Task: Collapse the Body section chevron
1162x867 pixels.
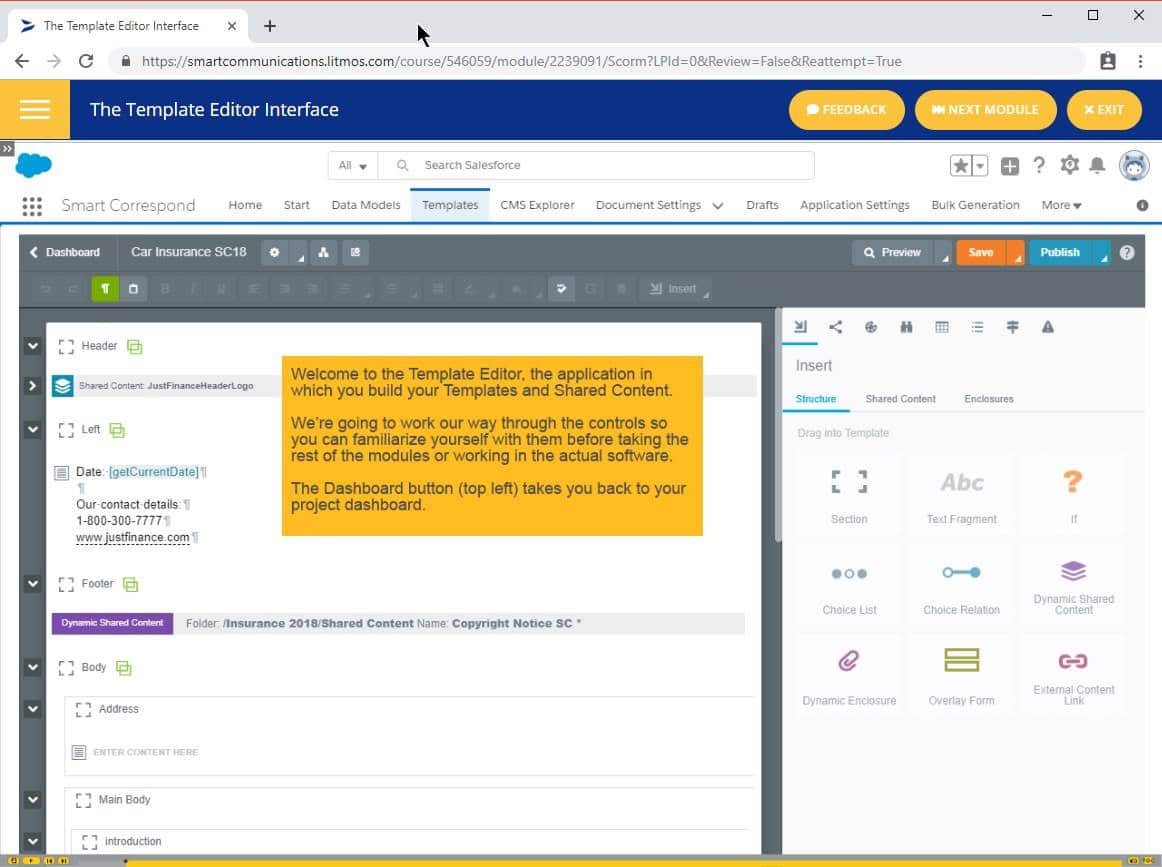Action: coord(33,667)
